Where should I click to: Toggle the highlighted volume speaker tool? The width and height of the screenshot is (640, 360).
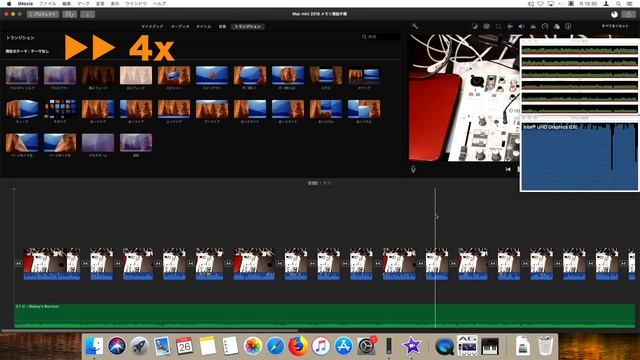pos(522,27)
